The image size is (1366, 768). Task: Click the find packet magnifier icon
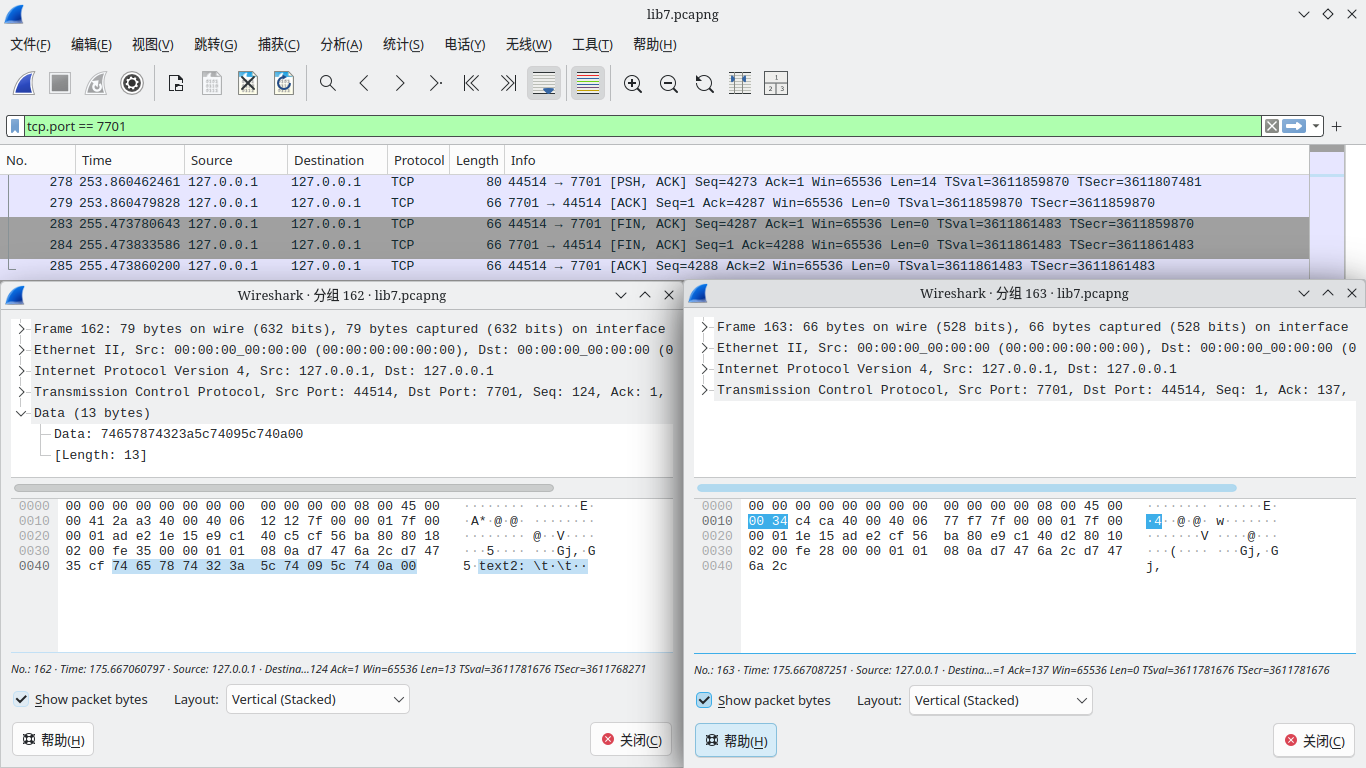point(327,84)
